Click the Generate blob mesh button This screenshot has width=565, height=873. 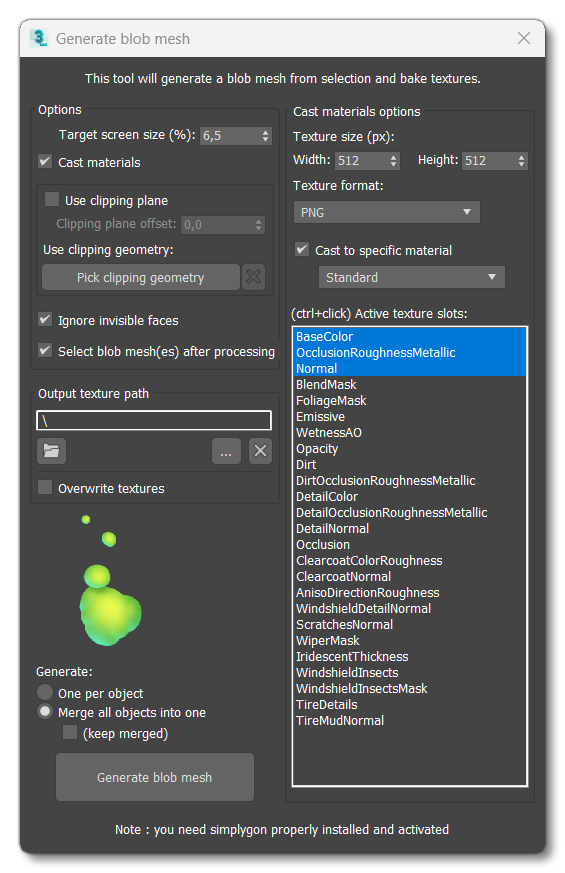tap(155, 777)
